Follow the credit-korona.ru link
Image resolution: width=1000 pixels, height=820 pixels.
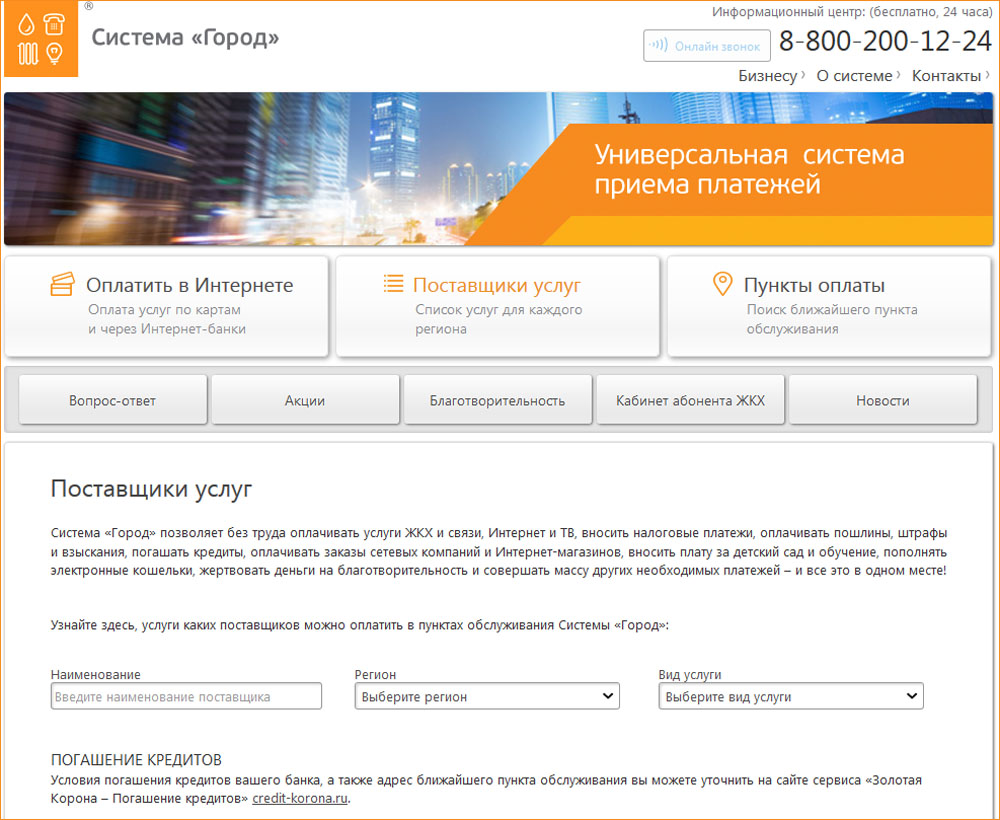coord(300,799)
